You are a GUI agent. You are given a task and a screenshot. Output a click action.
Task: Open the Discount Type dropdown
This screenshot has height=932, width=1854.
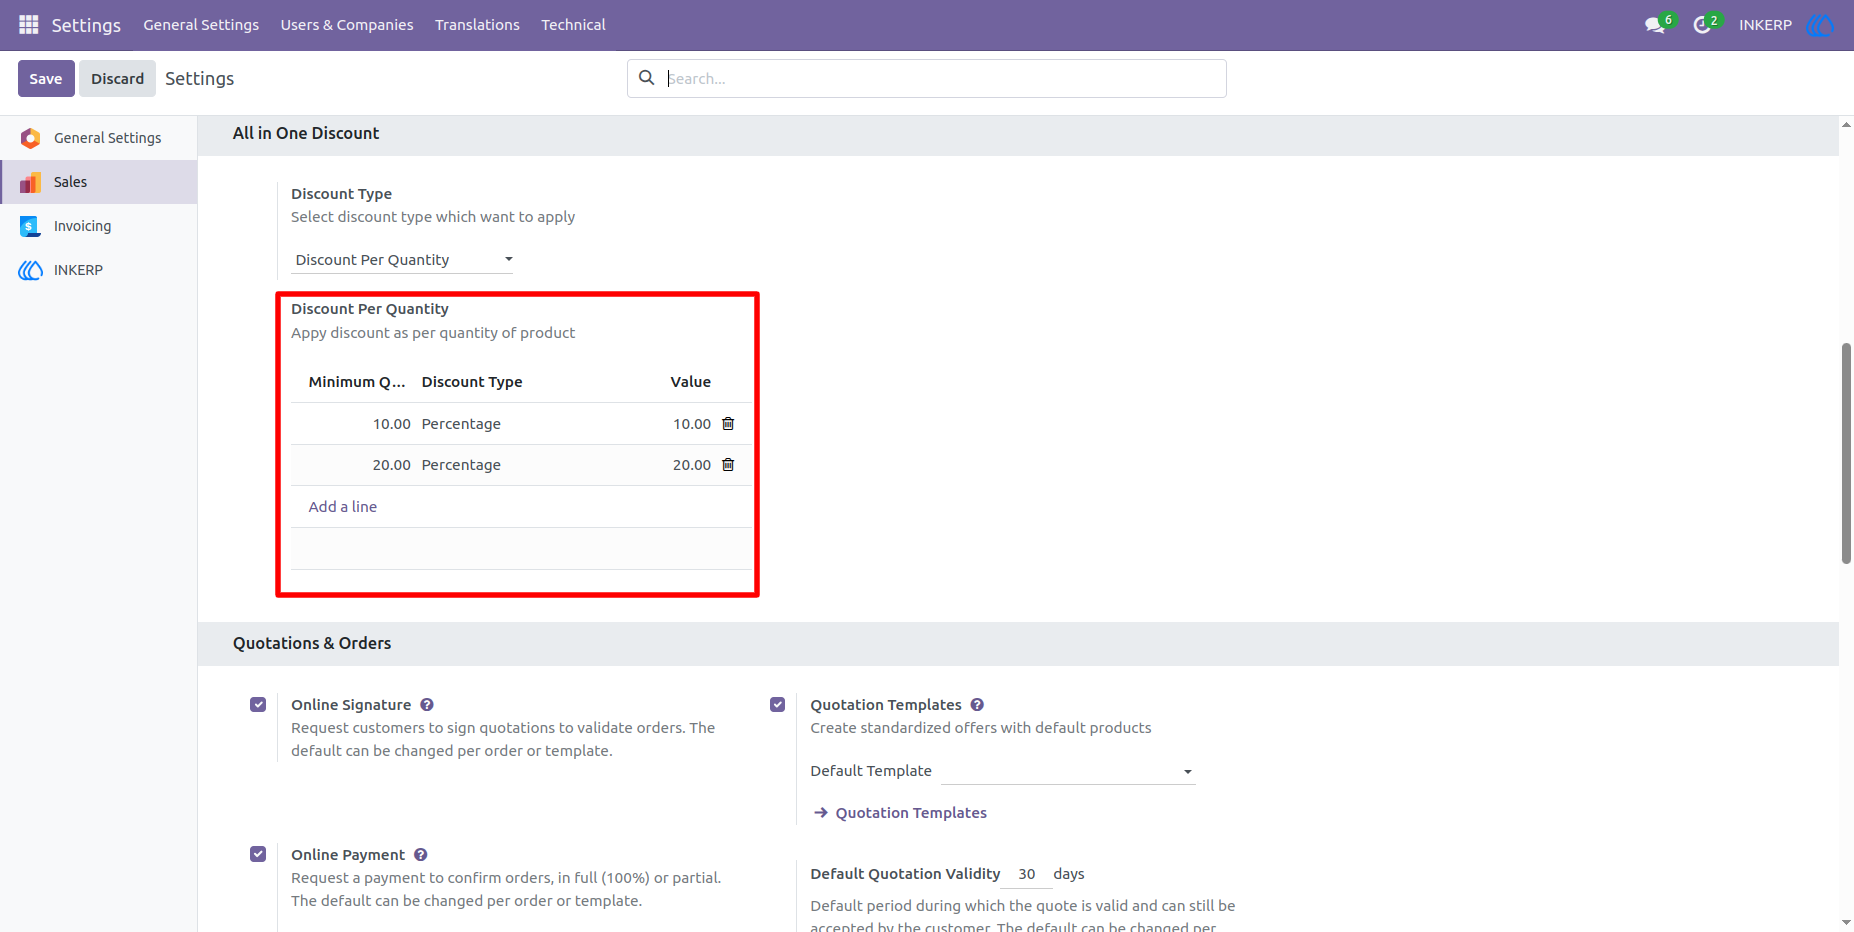[x=402, y=260]
